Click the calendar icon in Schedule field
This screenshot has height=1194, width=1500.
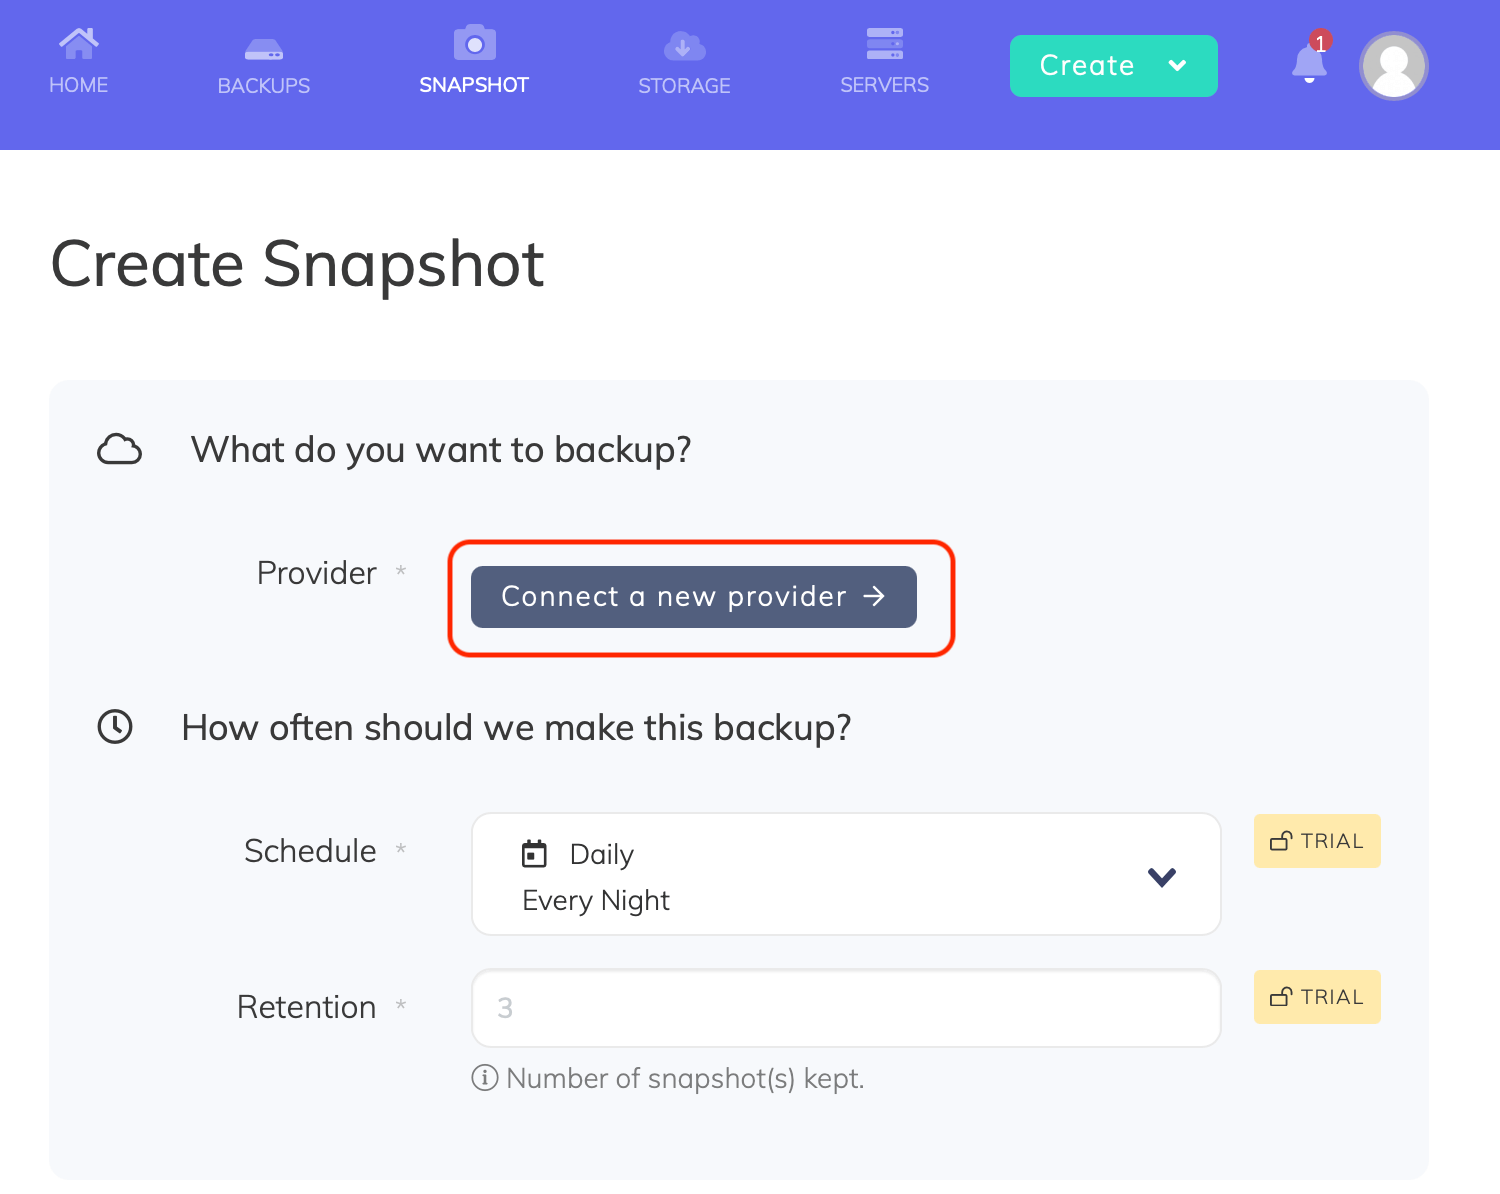534,853
